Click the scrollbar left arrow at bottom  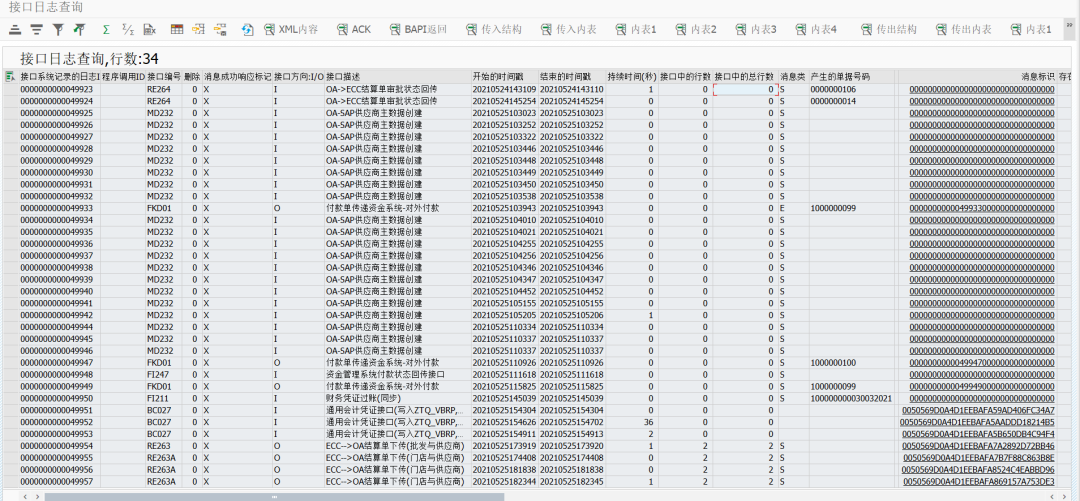26,496
